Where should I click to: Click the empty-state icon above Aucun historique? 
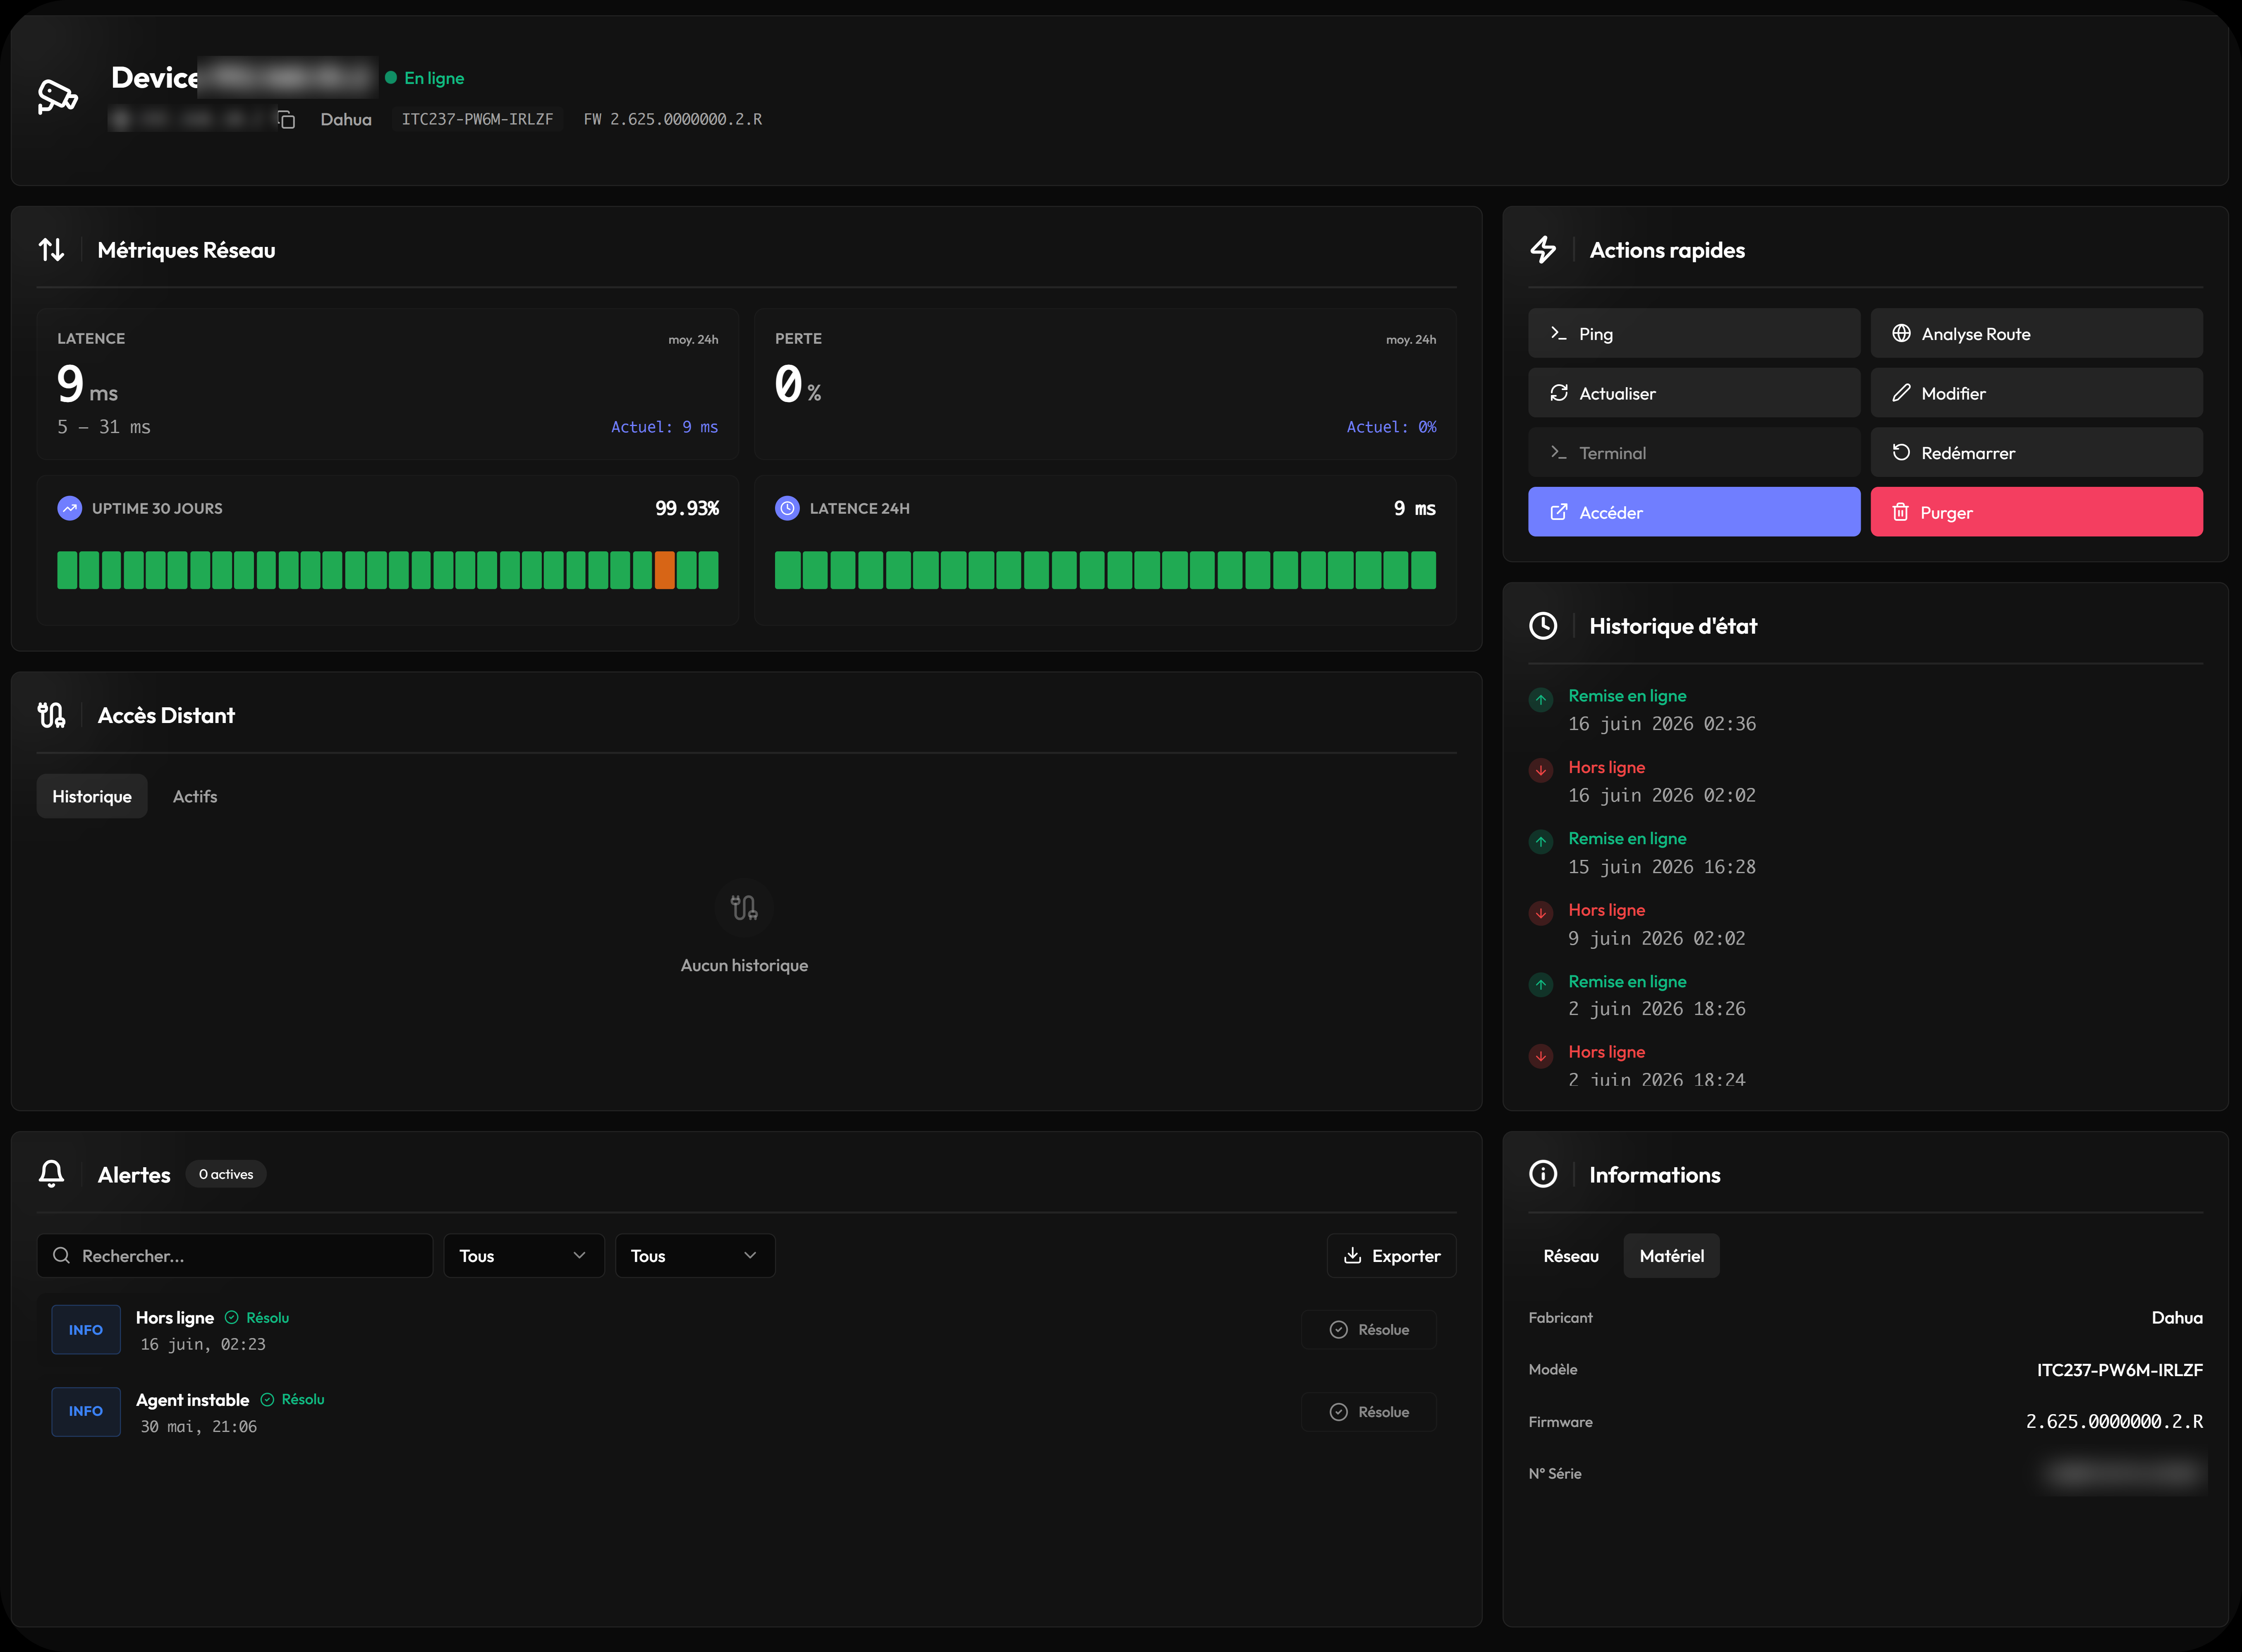(x=744, y=907)
